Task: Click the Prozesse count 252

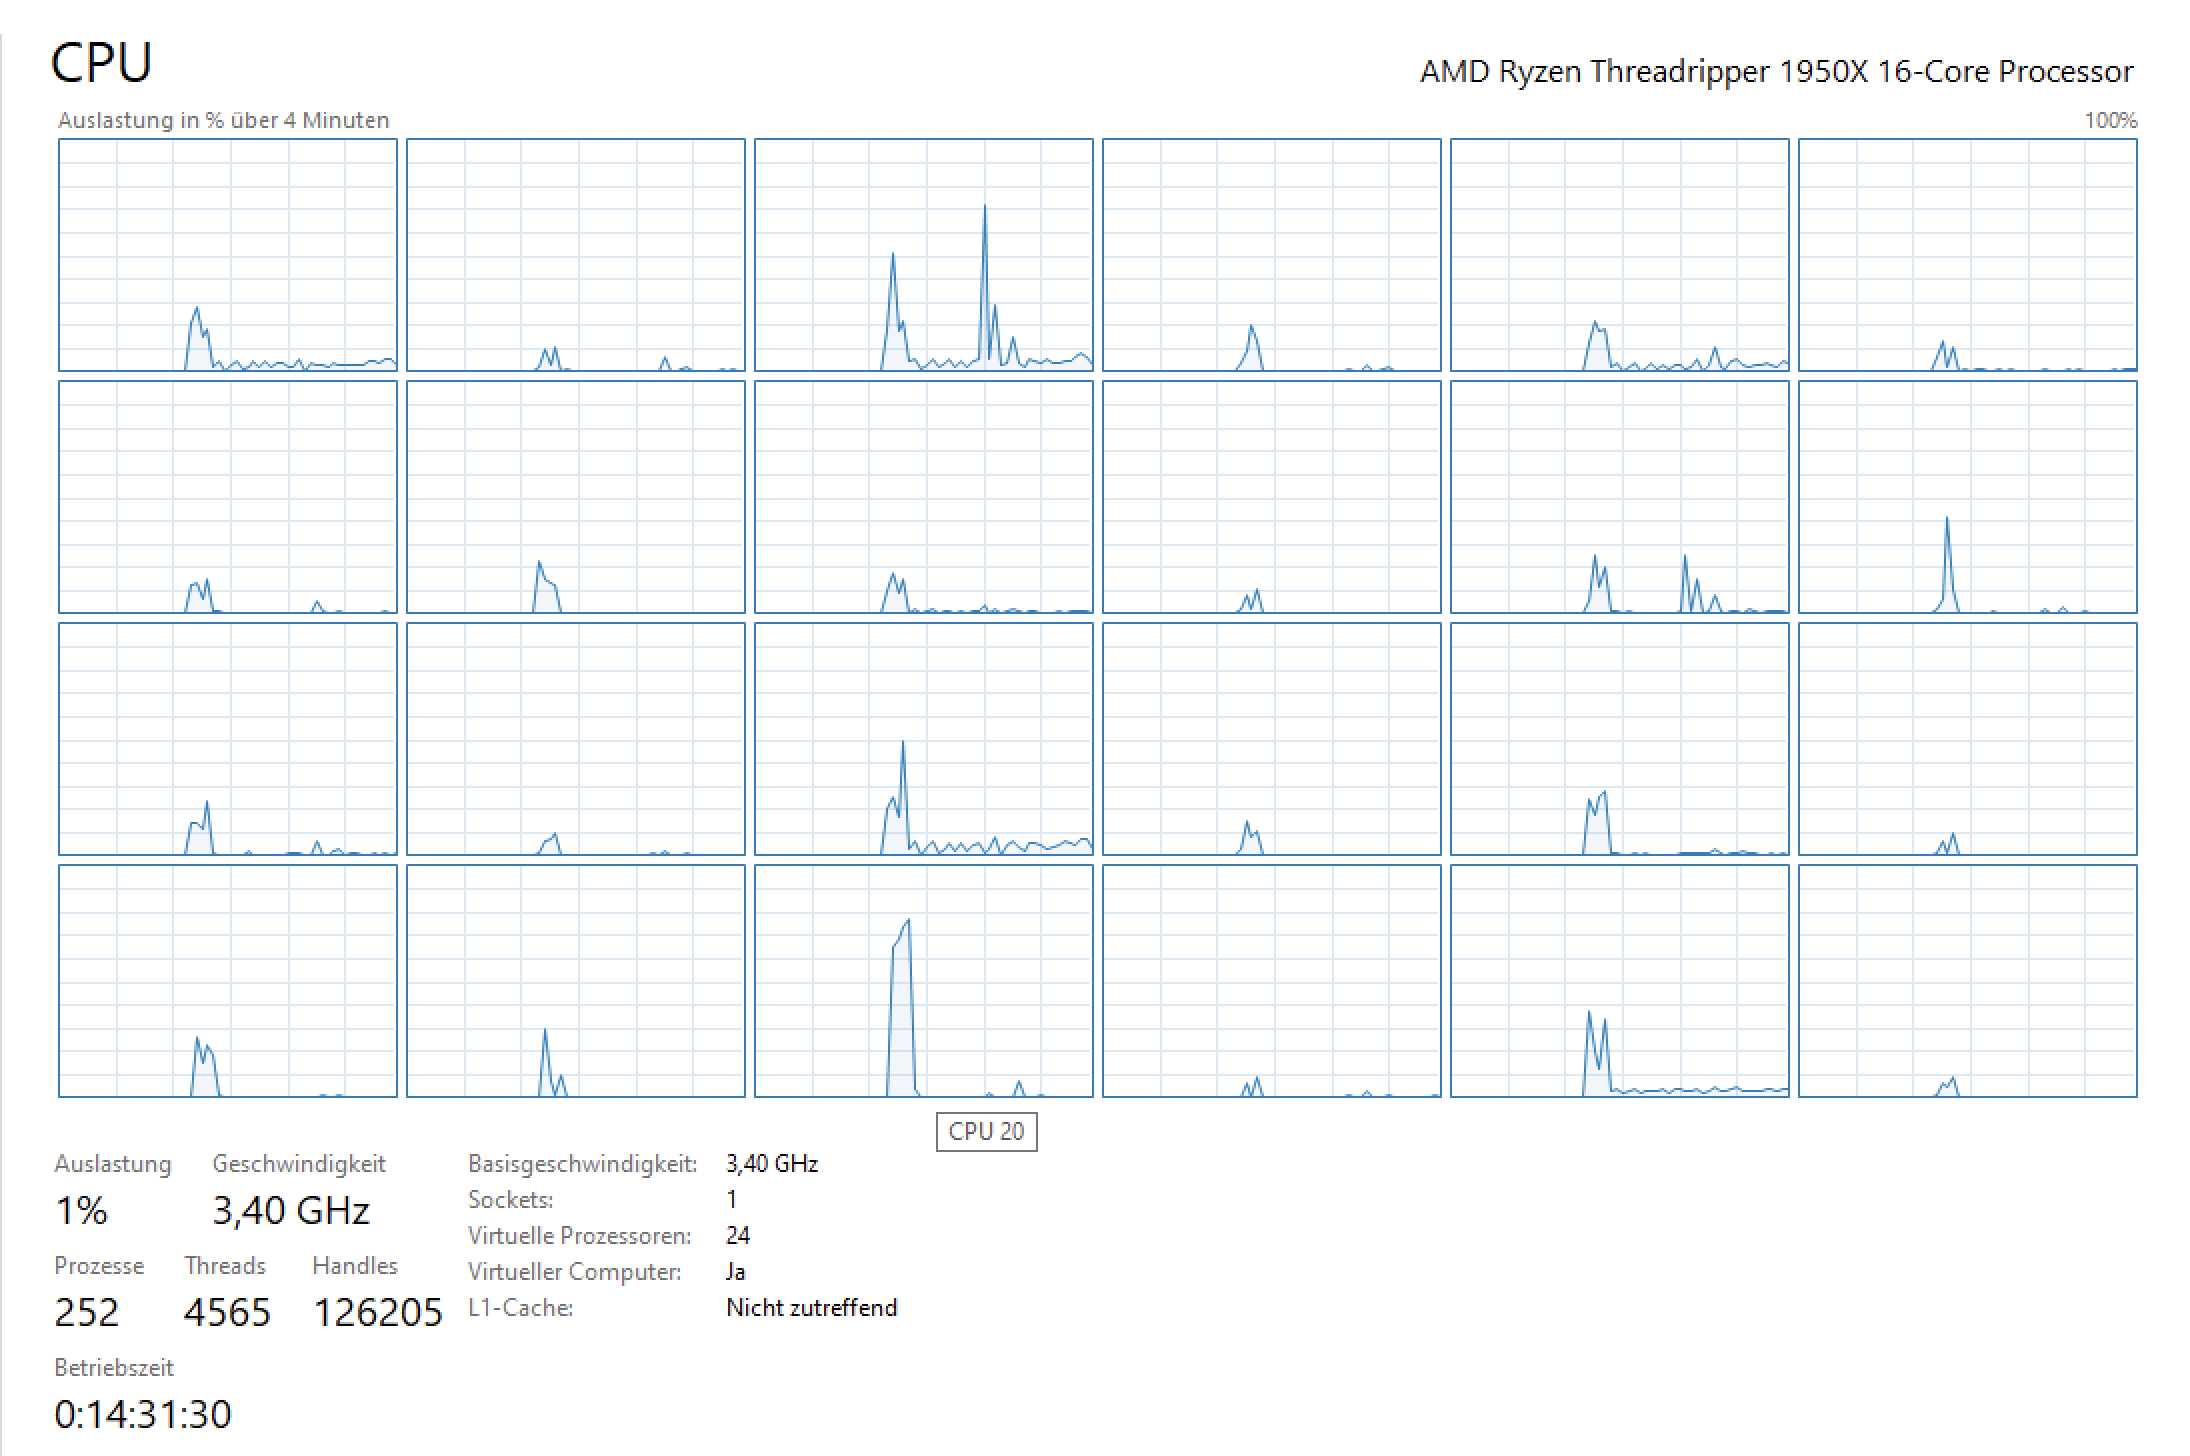Action: (x=86, y=1312)
